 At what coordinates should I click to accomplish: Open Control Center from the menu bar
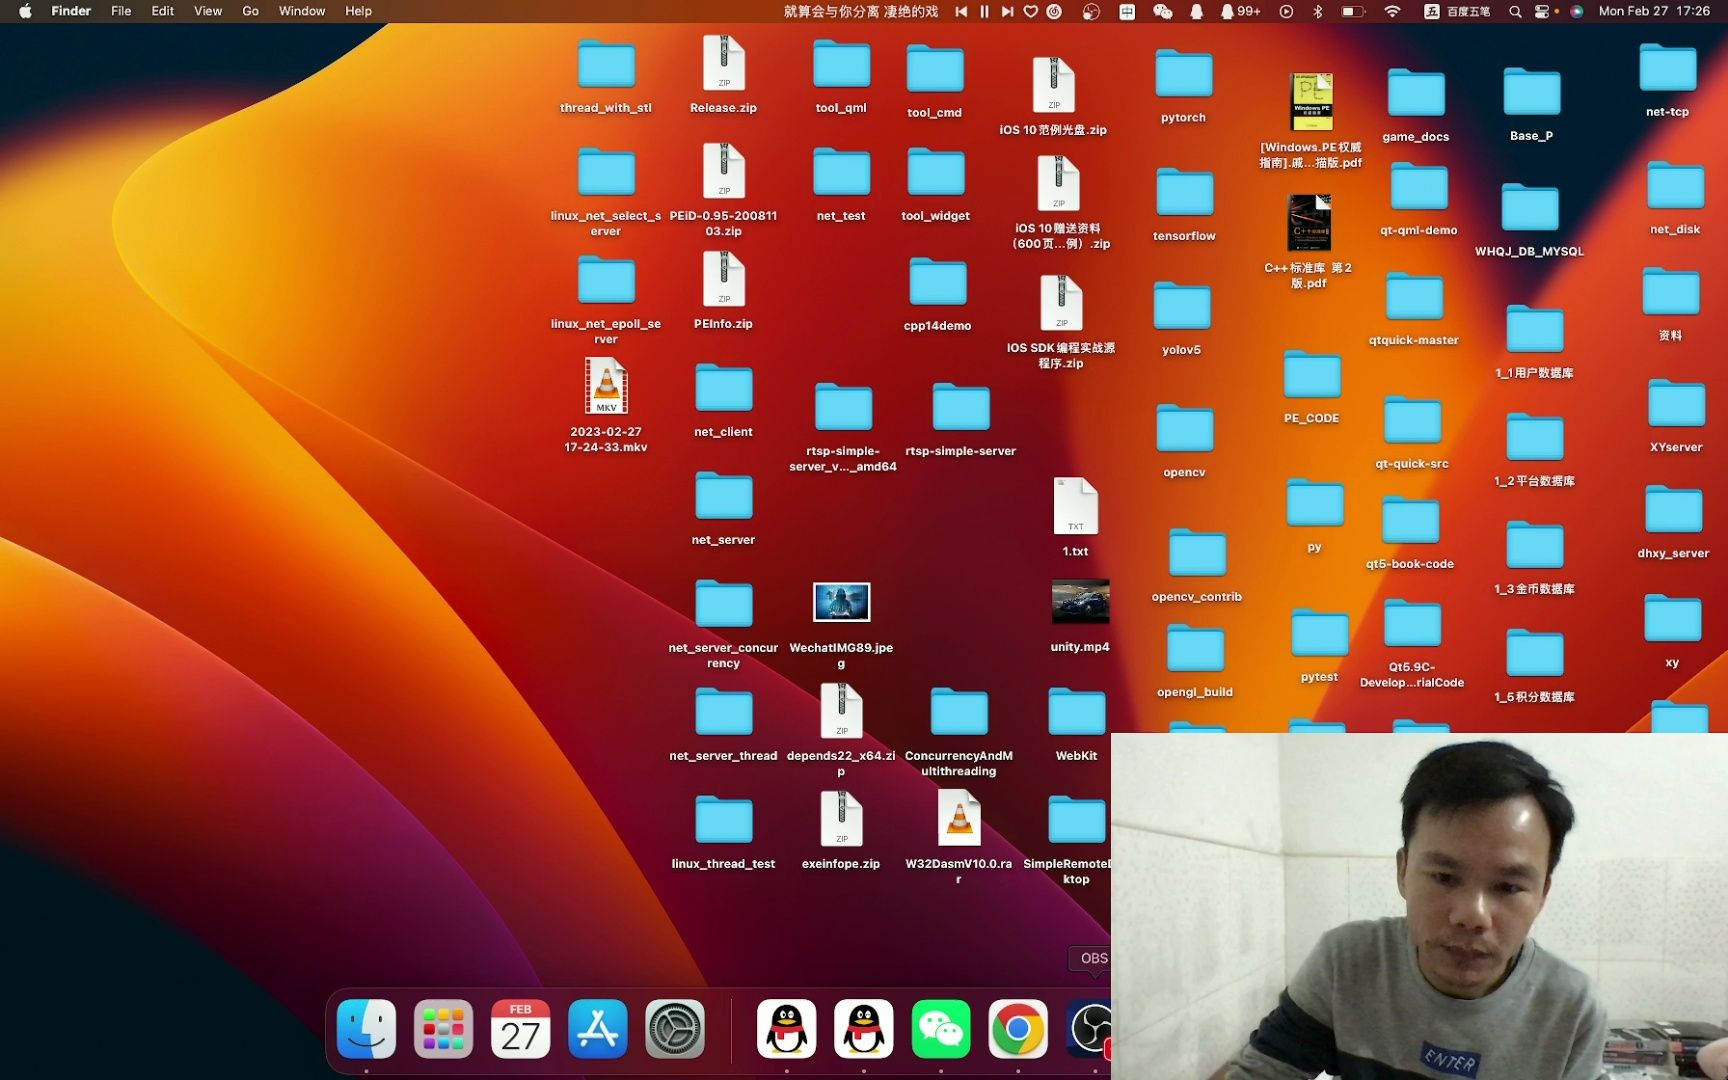1542,11
